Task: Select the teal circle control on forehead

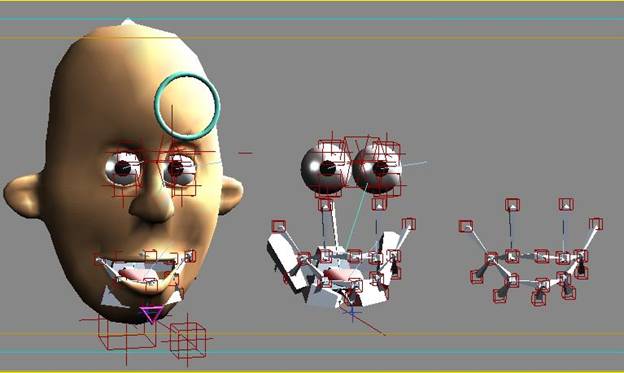Action: coord(187,106)
